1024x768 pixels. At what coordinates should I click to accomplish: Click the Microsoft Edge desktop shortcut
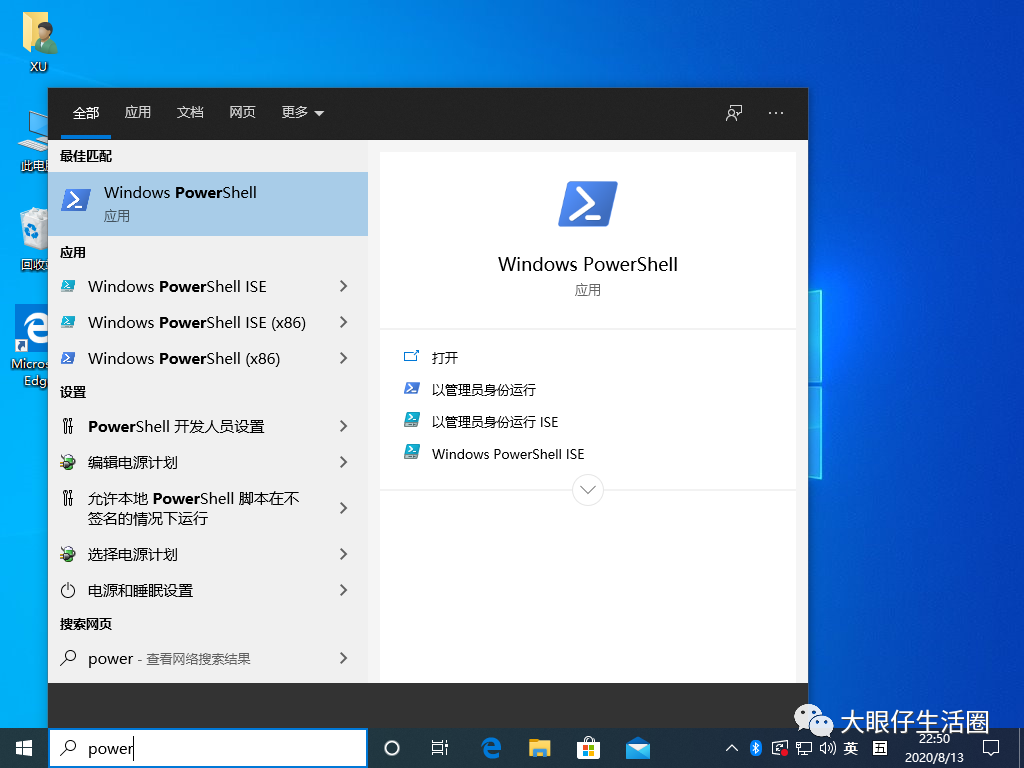click(x=30, y=346)
